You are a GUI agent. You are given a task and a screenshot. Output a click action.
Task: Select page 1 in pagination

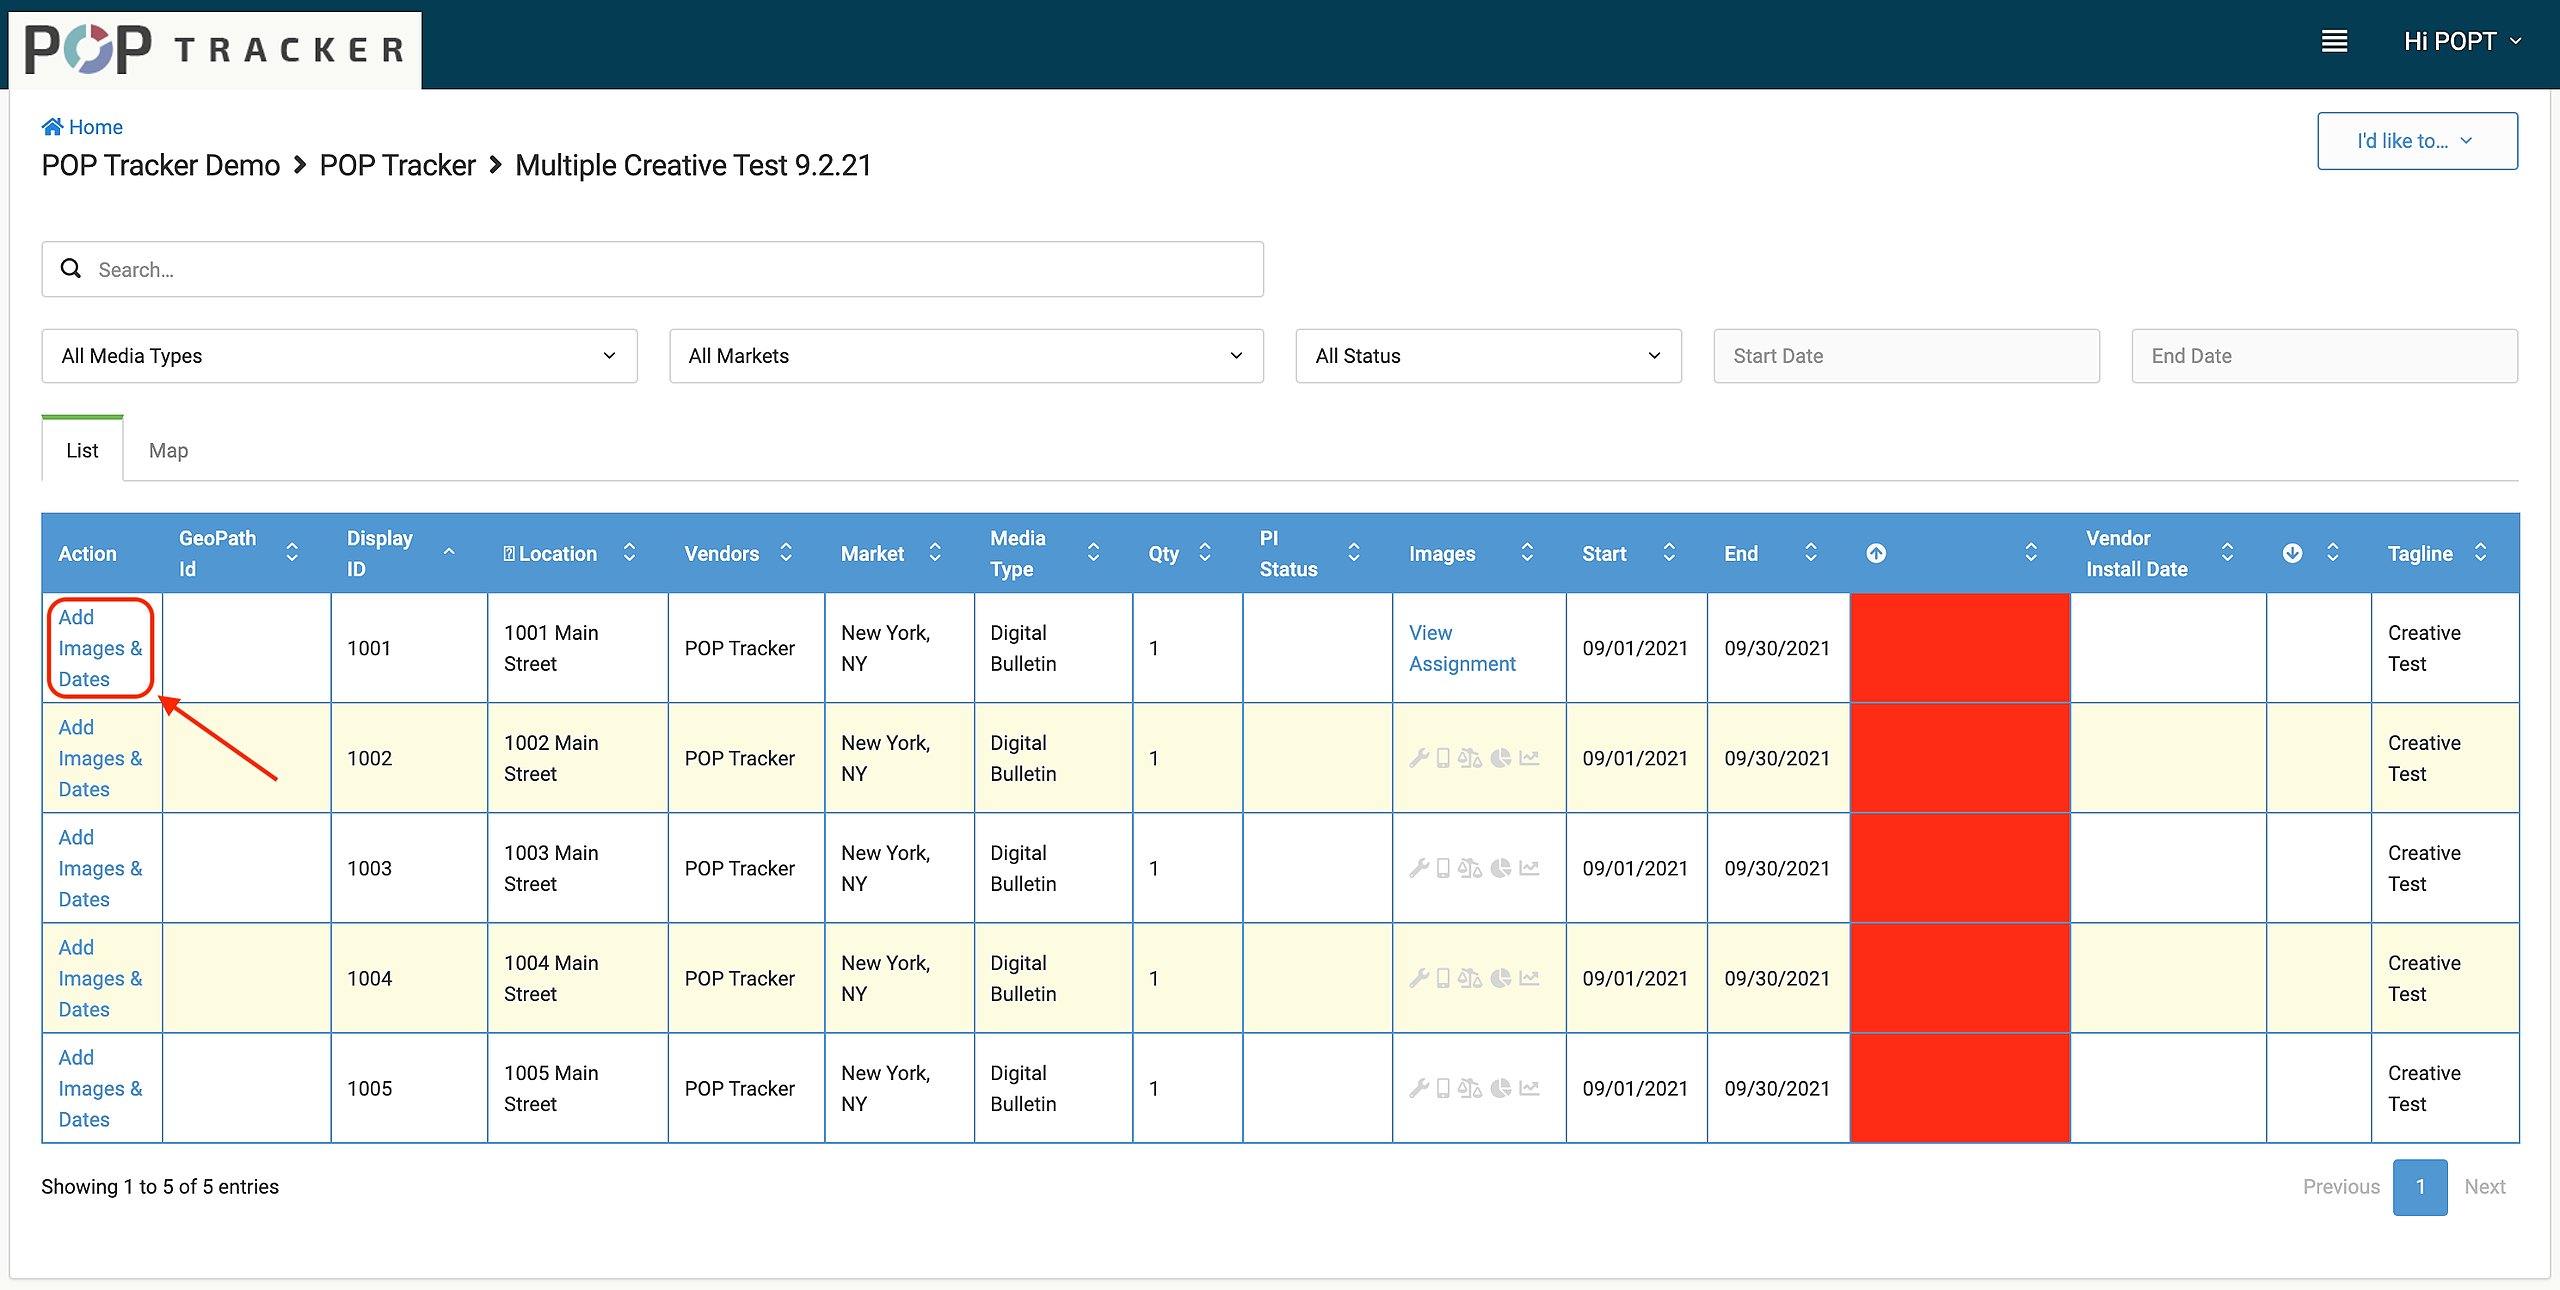(x=2420, y=1187)
